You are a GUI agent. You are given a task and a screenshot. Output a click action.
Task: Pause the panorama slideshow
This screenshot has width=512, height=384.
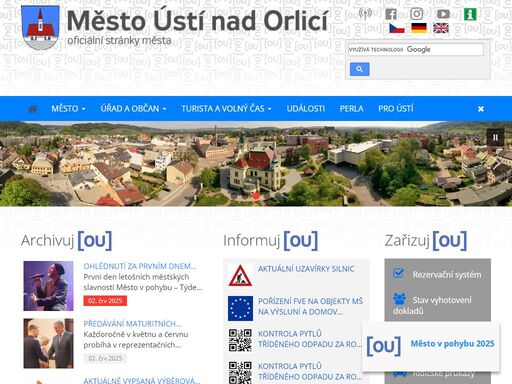[495, 137]
